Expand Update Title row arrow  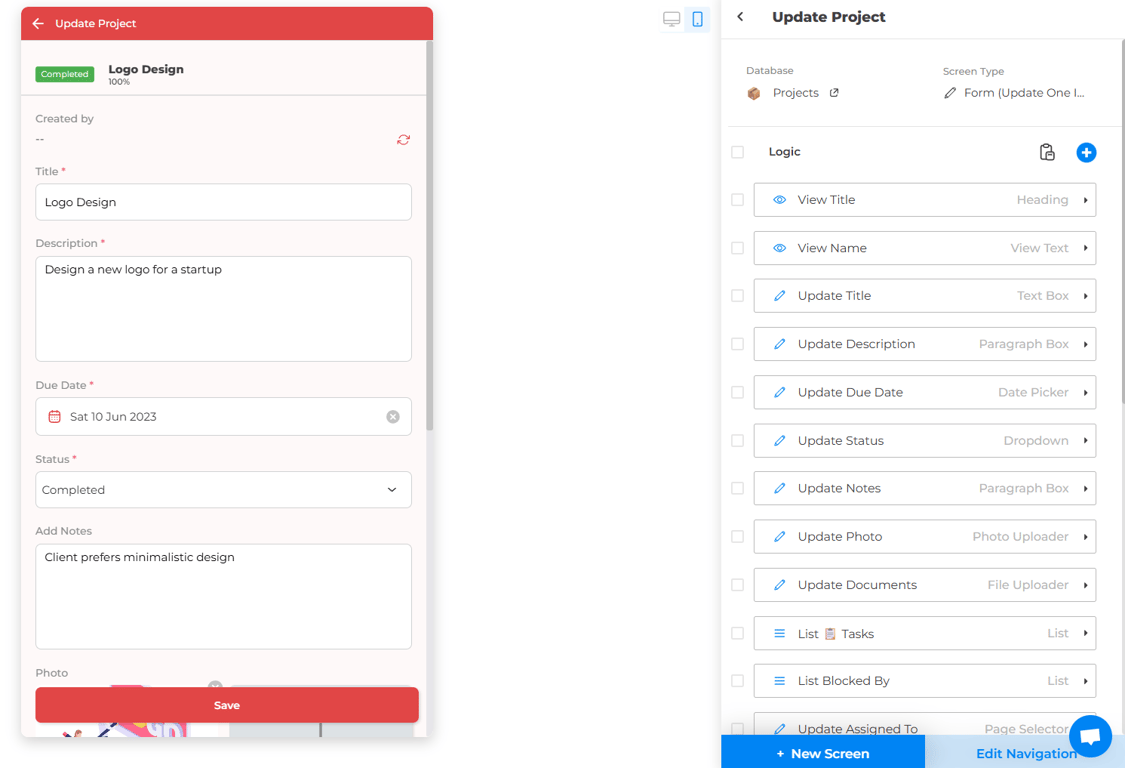1086,296
